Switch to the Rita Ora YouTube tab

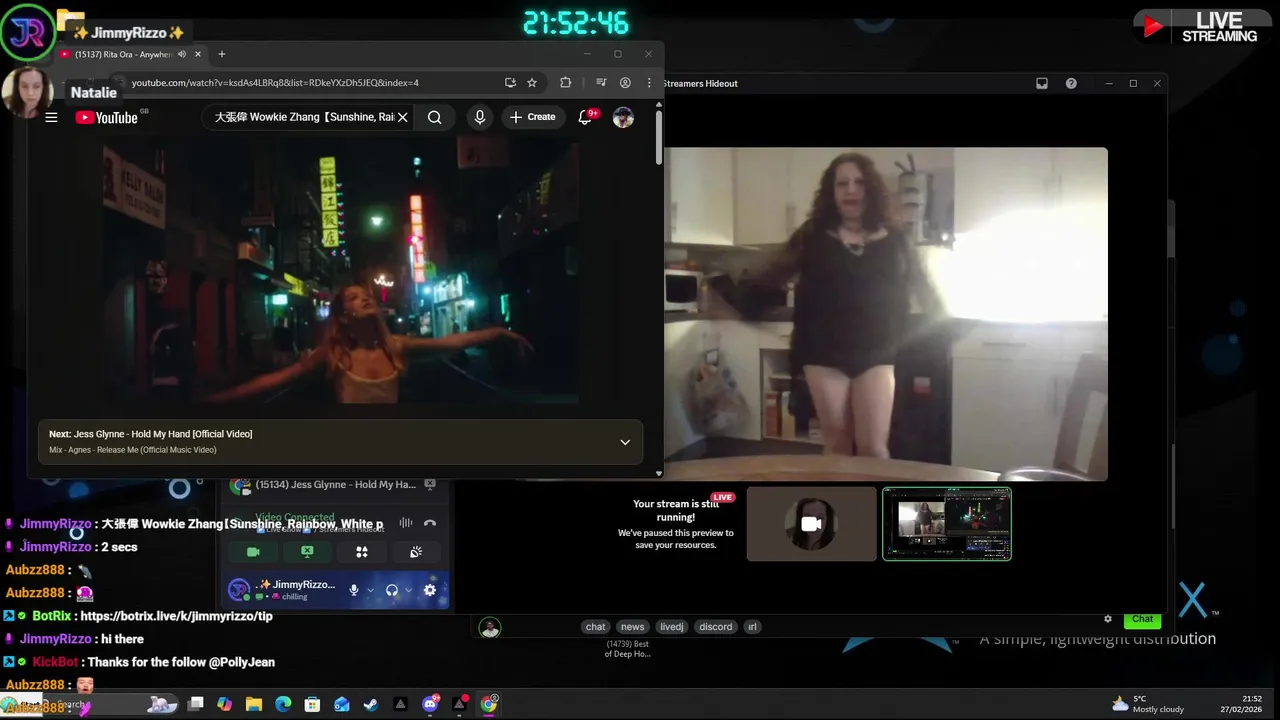tap(124, 54)
